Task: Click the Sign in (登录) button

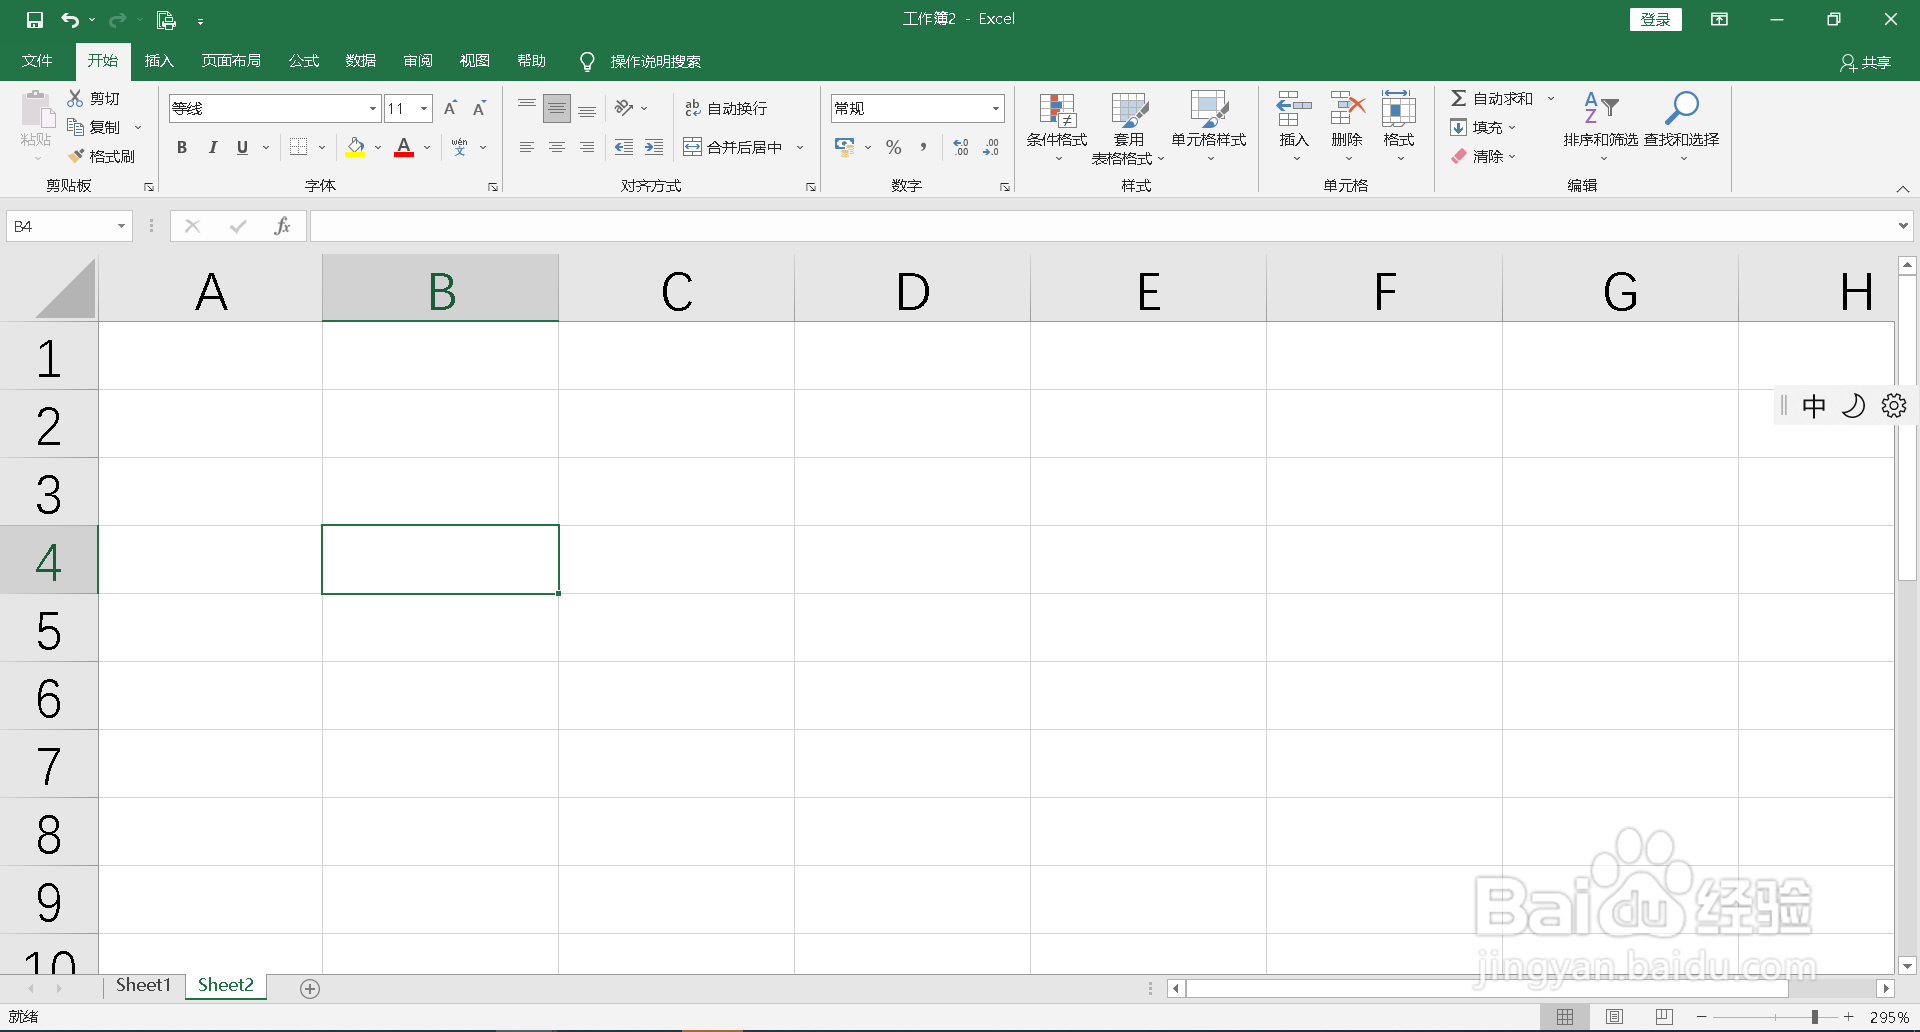Action: [1655, 19]
